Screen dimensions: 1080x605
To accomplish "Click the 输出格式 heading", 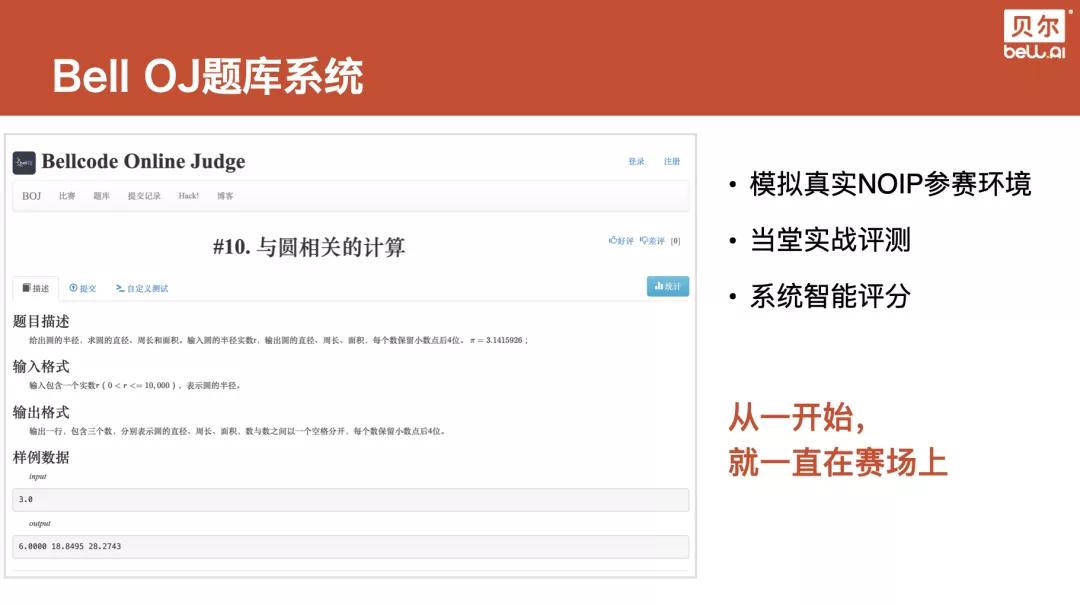I will click(x=41, y=412).
